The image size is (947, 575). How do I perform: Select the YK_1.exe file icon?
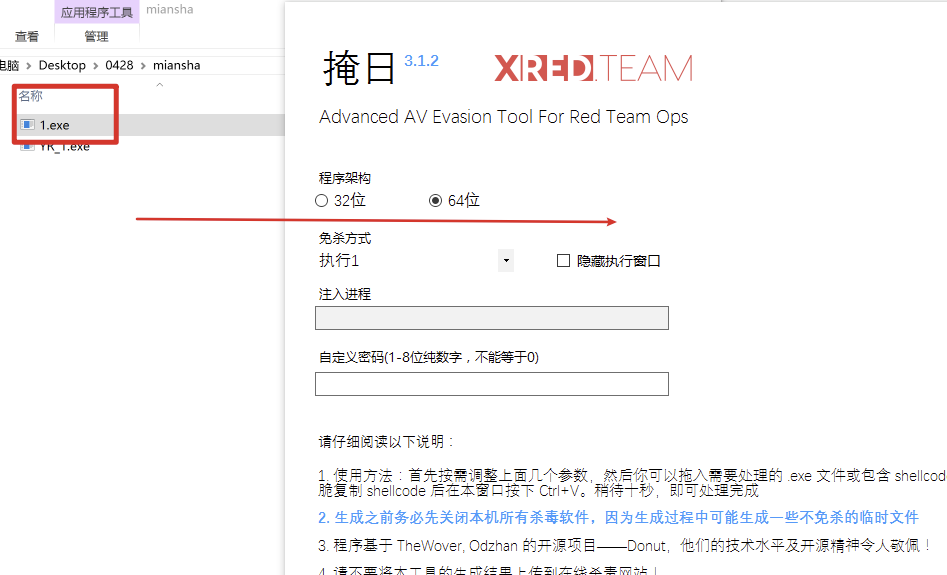pyautogui.click(x=27, y=147)
